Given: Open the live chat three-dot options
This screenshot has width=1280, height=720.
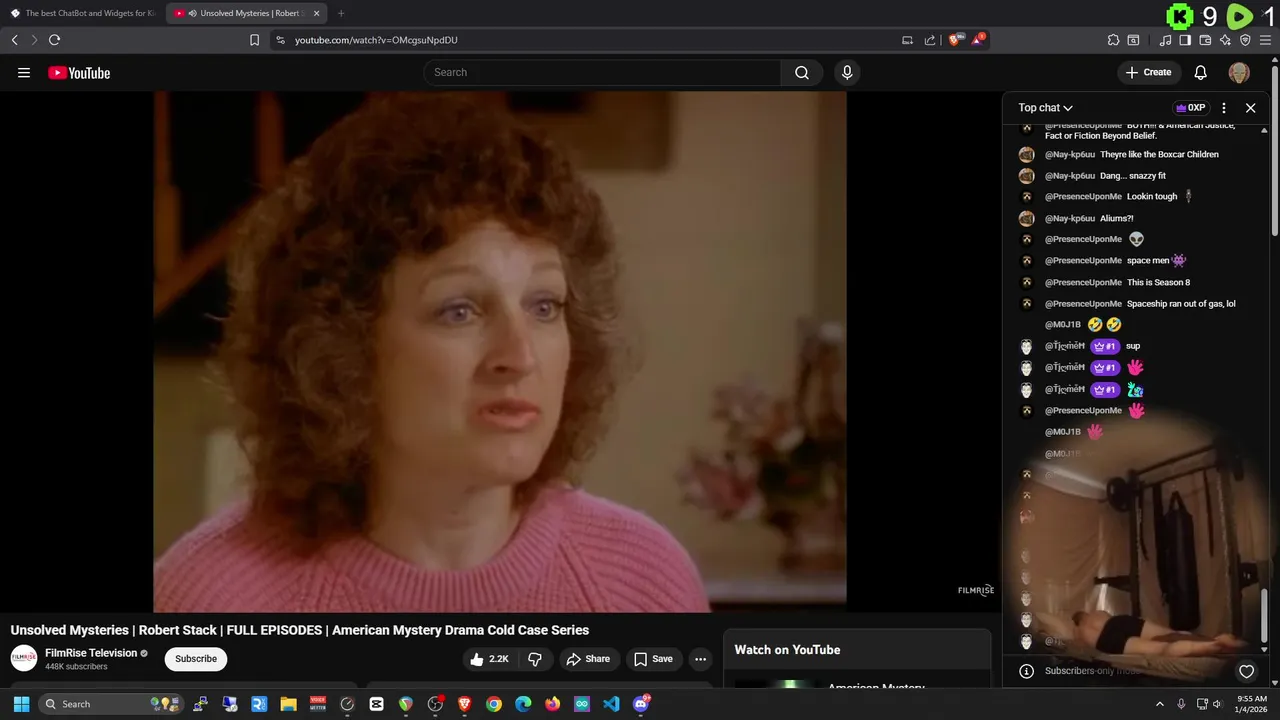Looking at the screenshot, I should 1224,108.
